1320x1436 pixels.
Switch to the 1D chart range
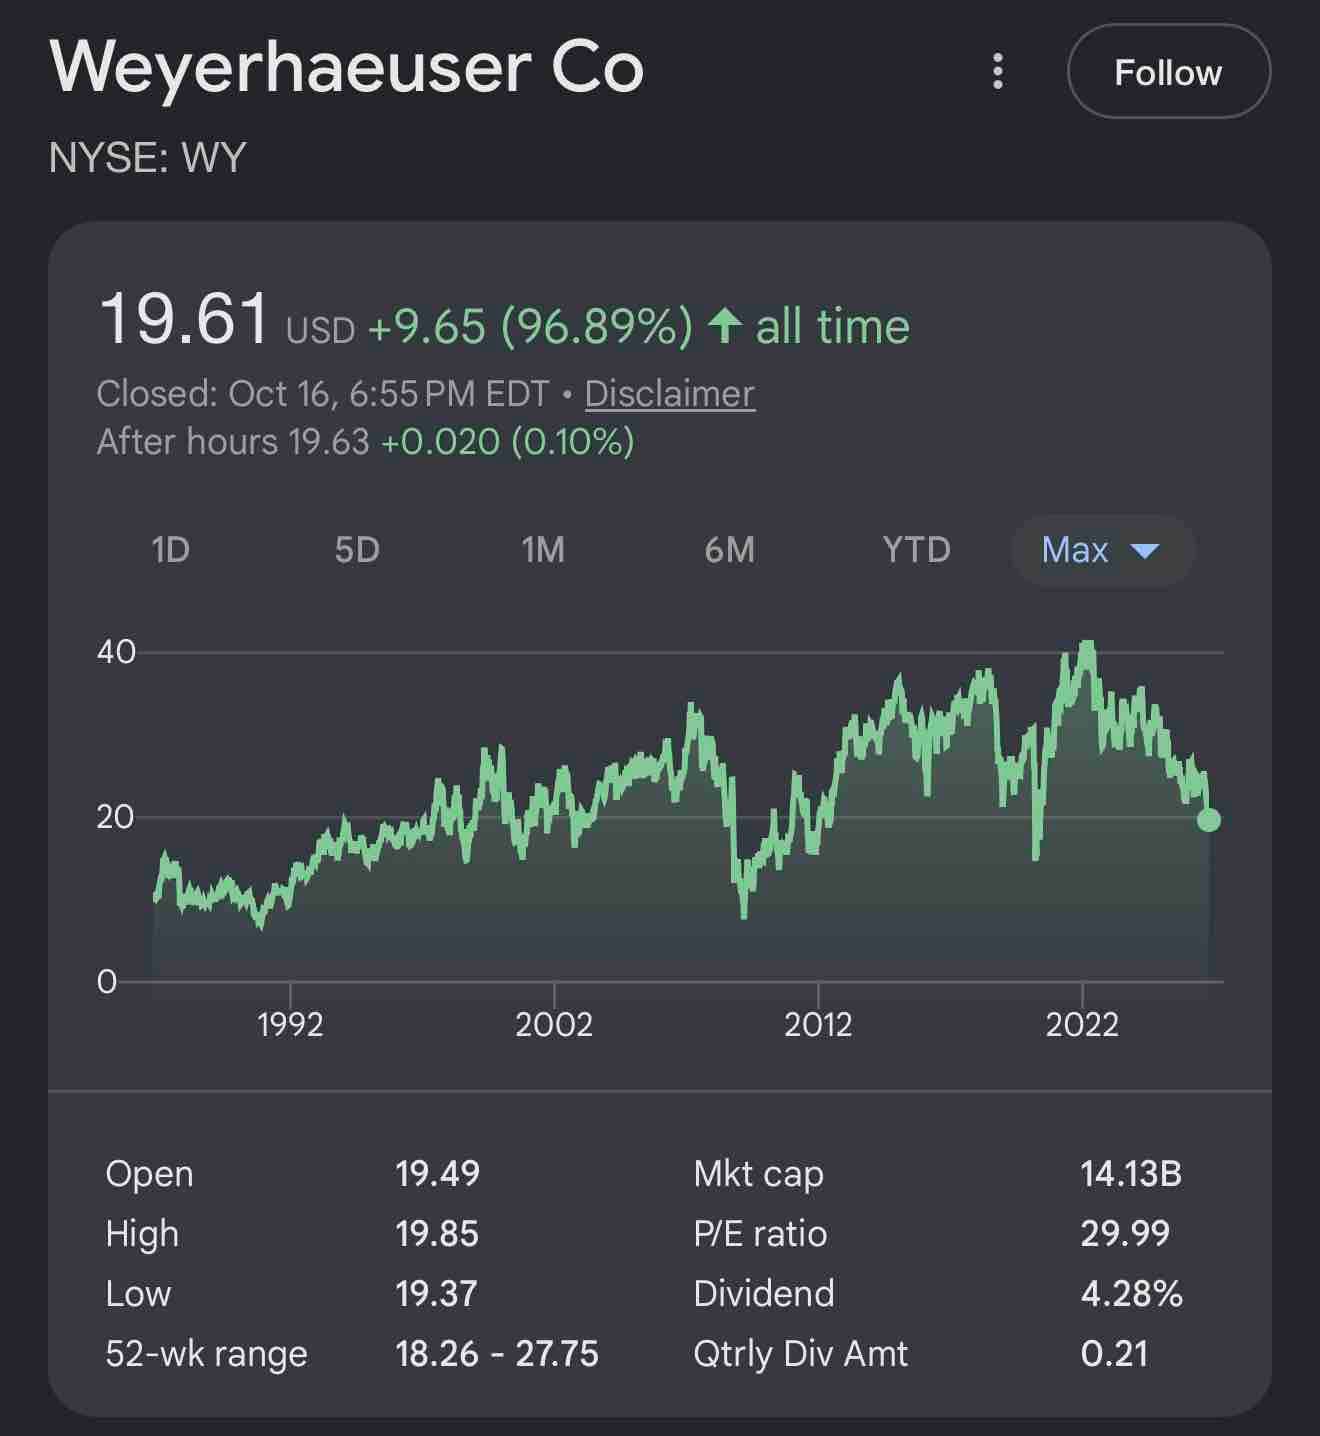tap(170, 549)
